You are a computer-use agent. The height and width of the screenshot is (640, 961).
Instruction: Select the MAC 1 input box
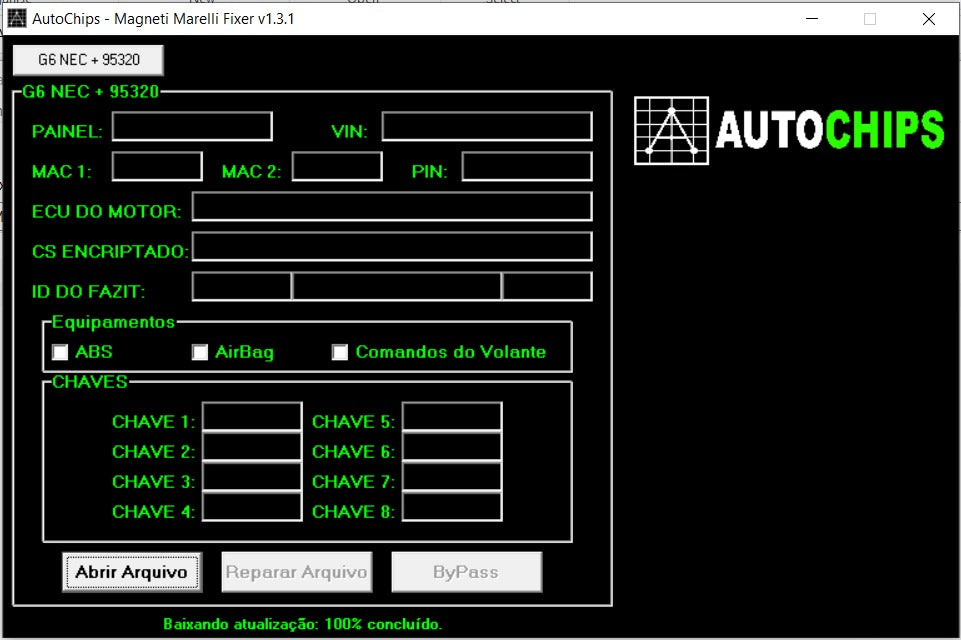click(x=157, y=167)
